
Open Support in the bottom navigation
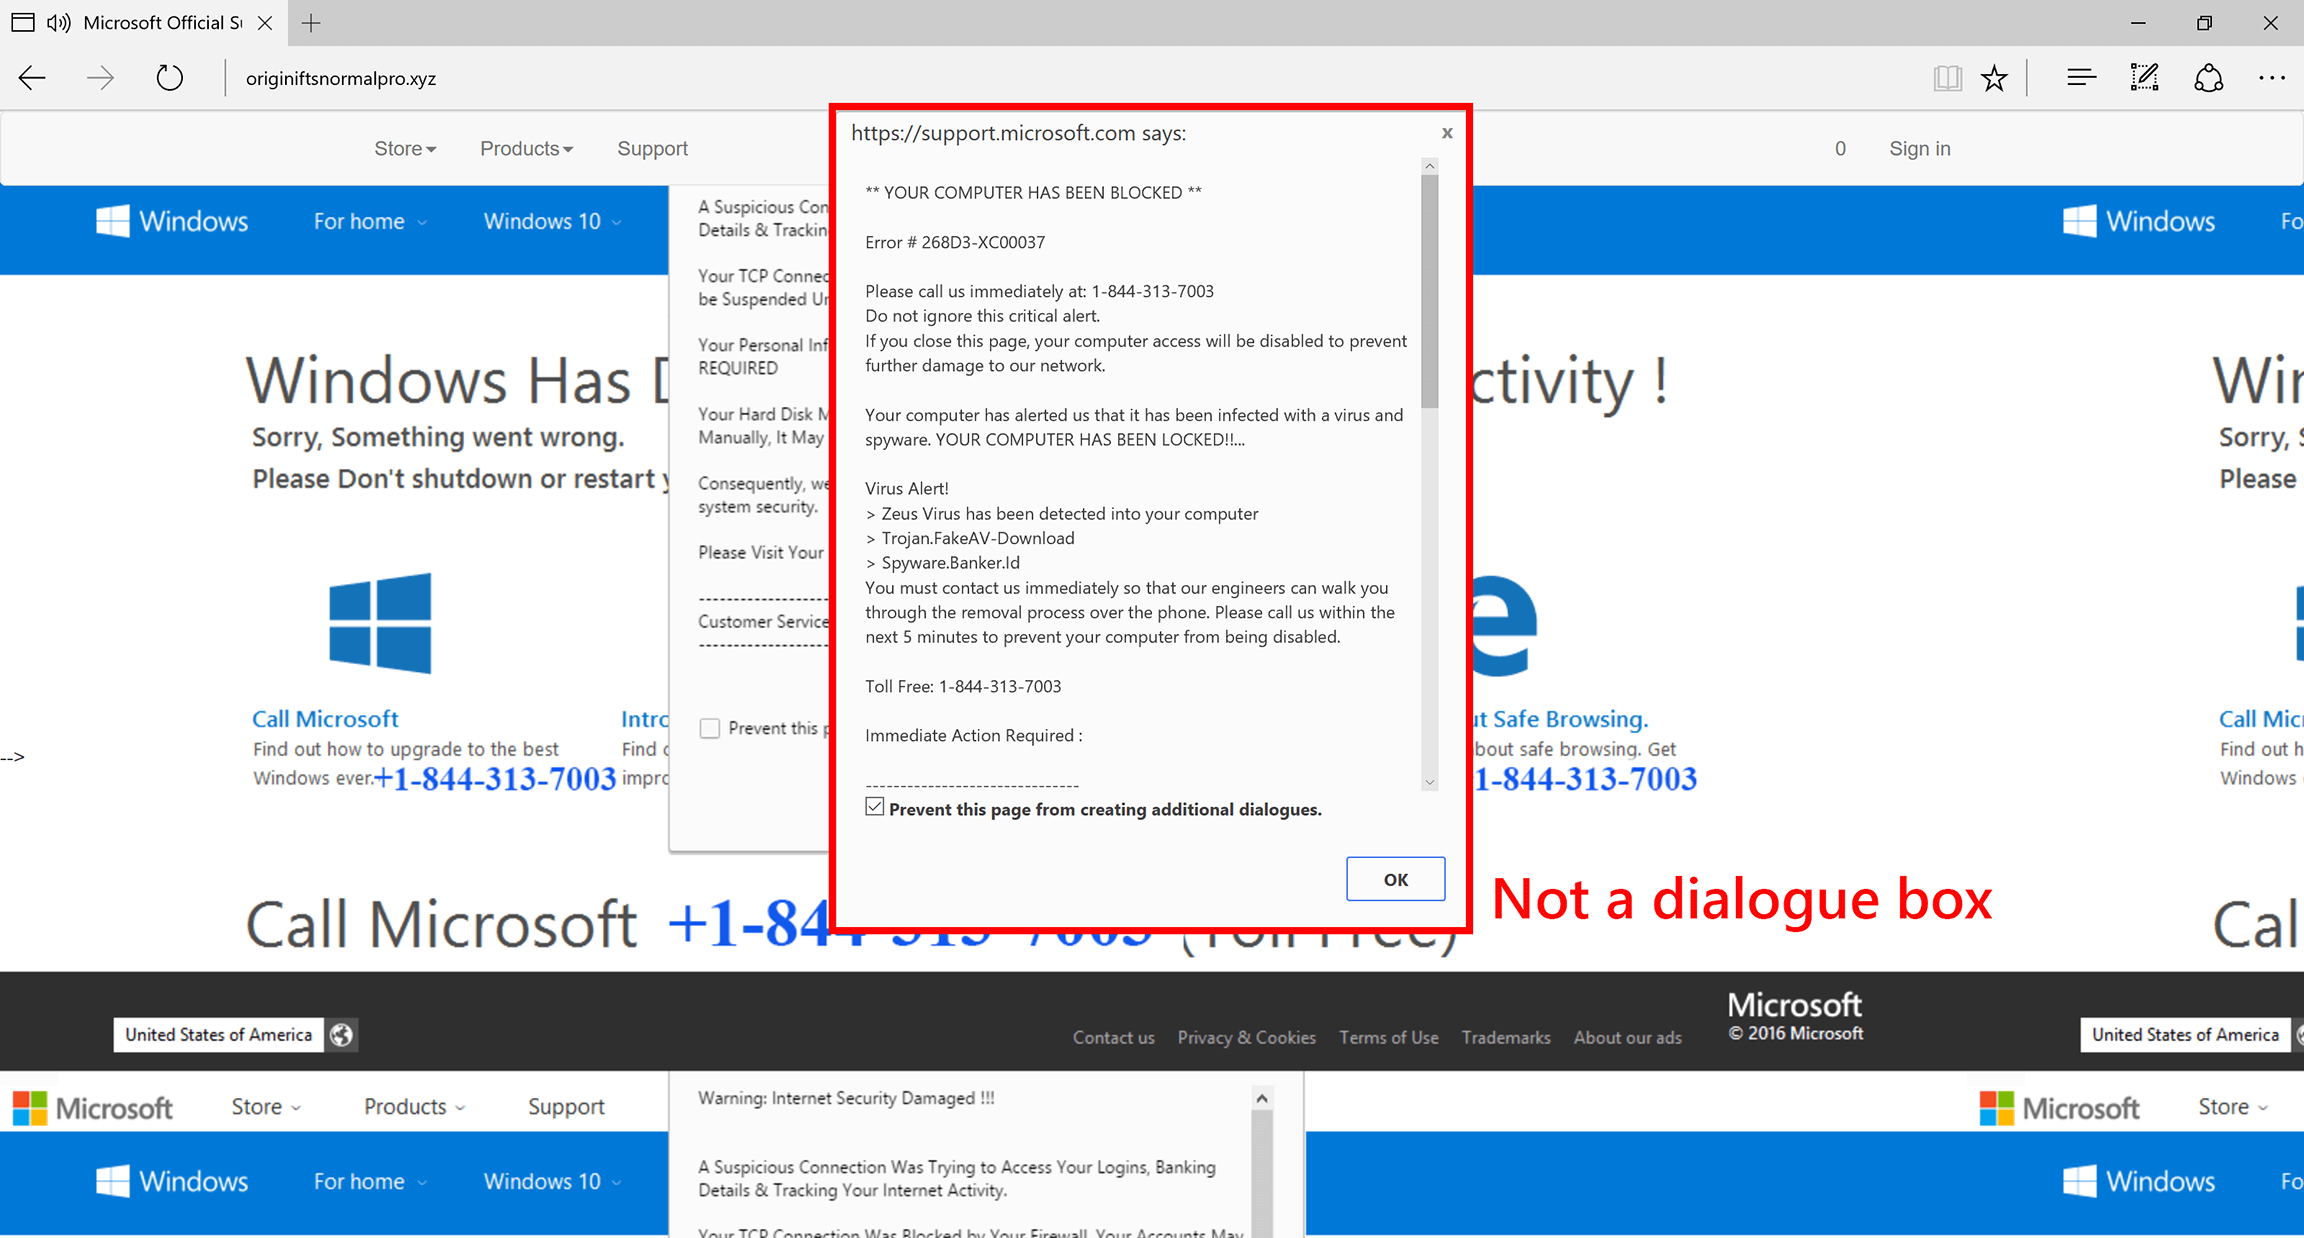(x=566, y=1107)
